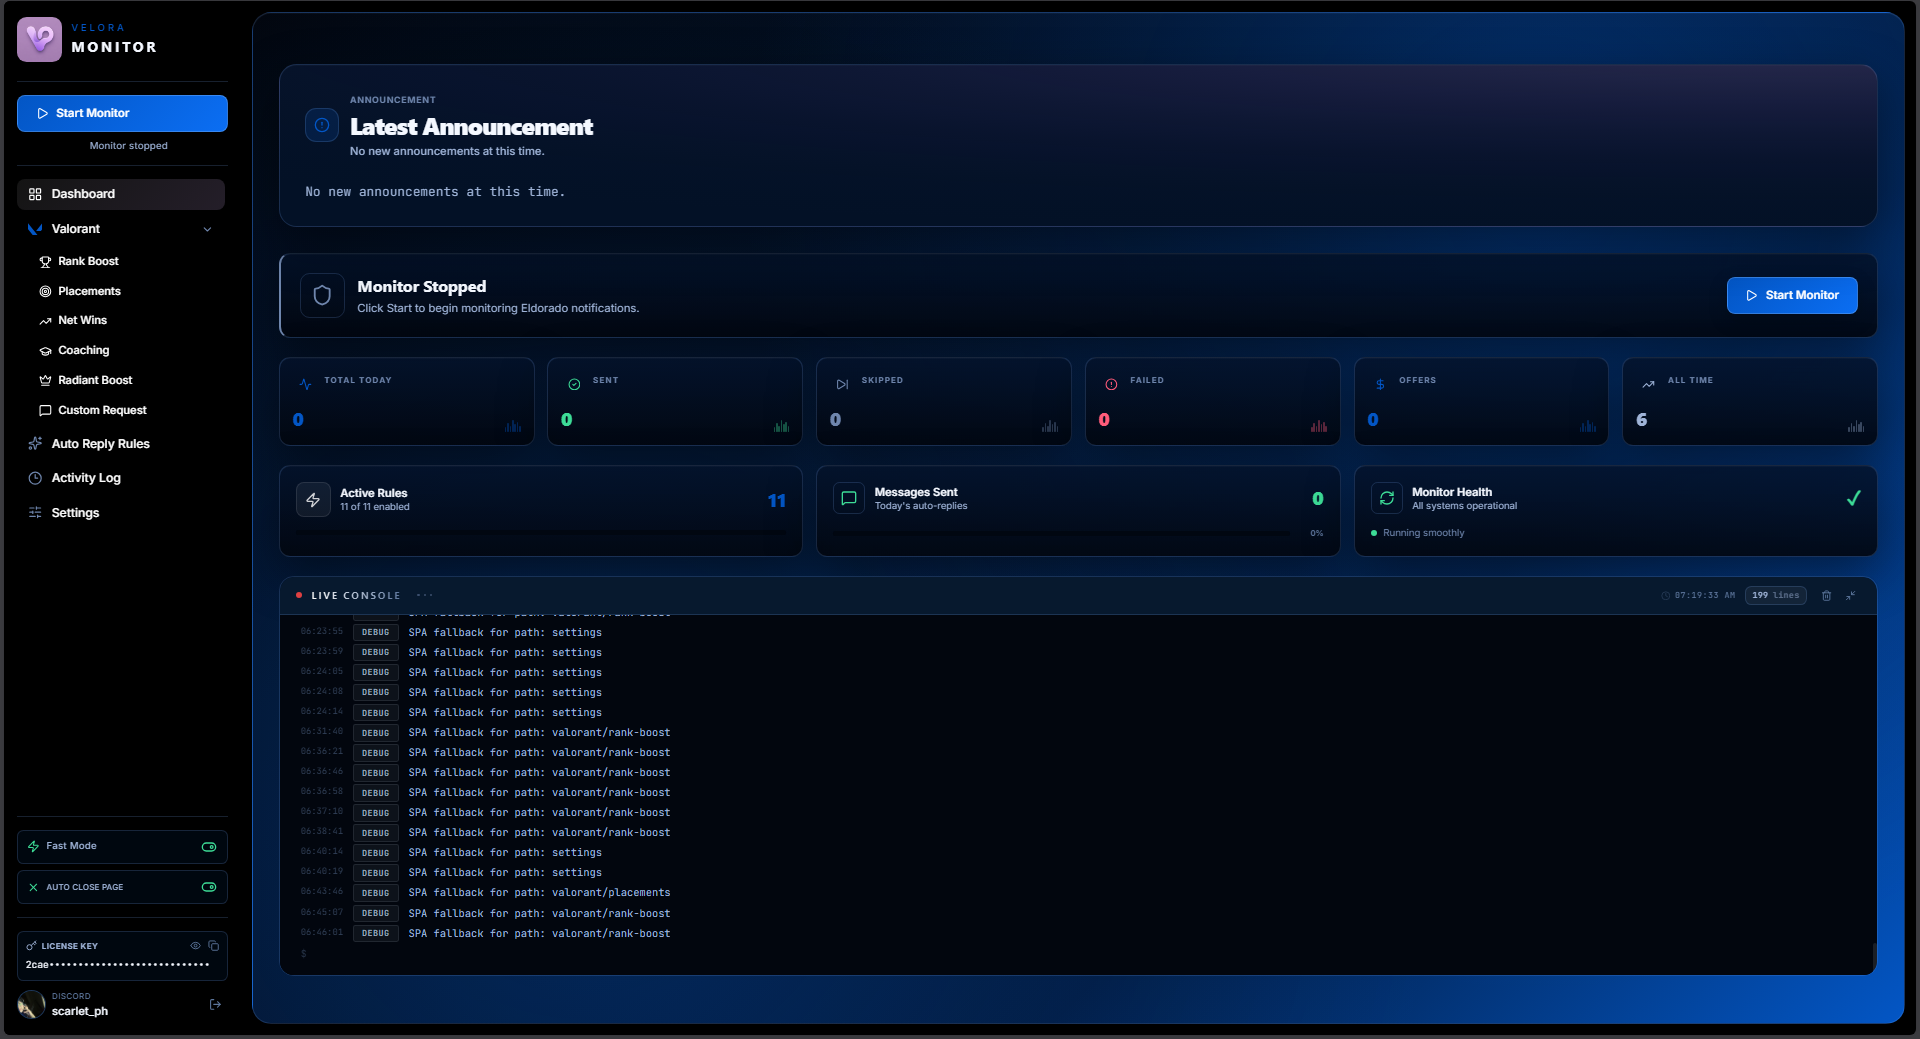The width and height of the screenshot is (1920, 1039).
Task: Click the Active Rules count 11
Action: (777, 501)
